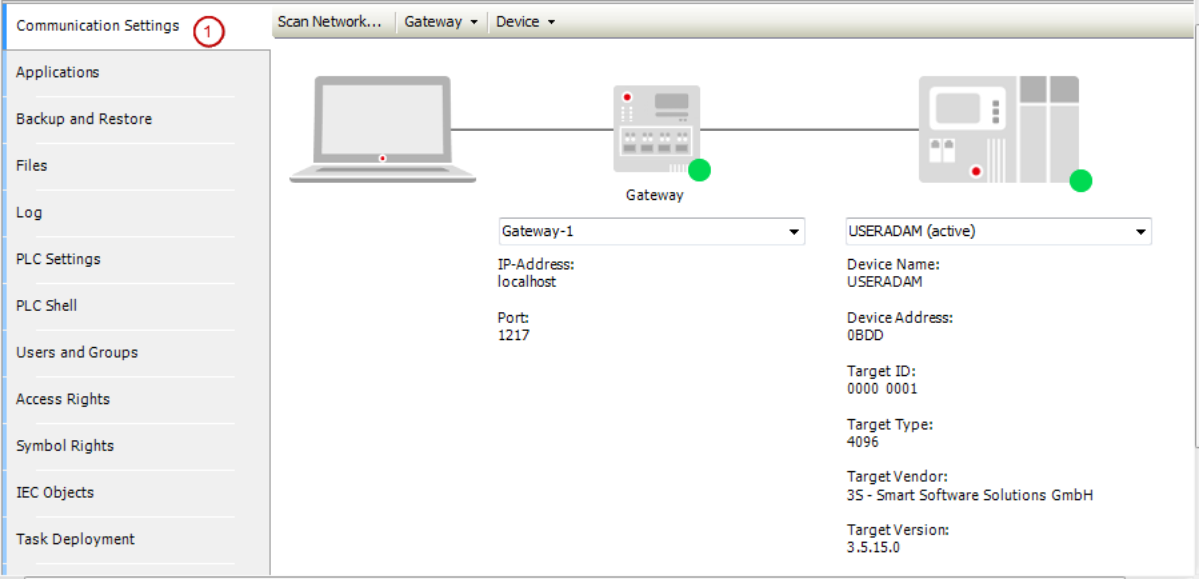
Task: Select the Symbol Rights tab
Action: [x=136, y=446]
